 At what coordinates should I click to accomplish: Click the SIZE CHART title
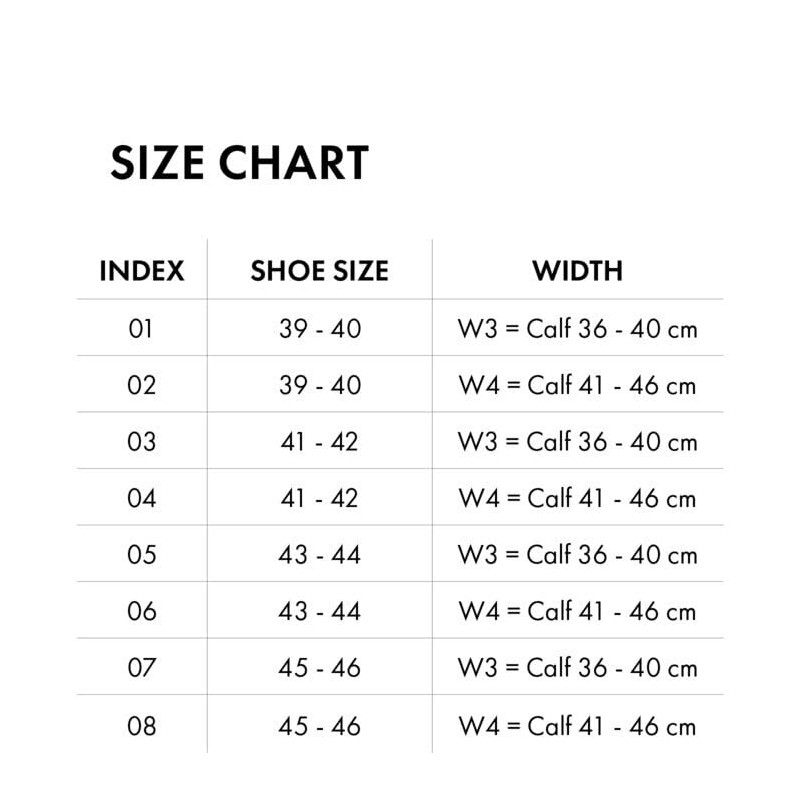point(239,163)
